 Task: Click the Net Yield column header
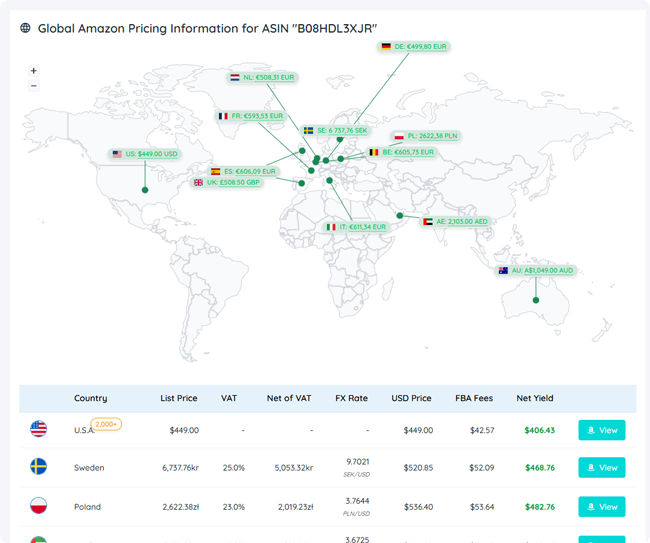point(535,398)
